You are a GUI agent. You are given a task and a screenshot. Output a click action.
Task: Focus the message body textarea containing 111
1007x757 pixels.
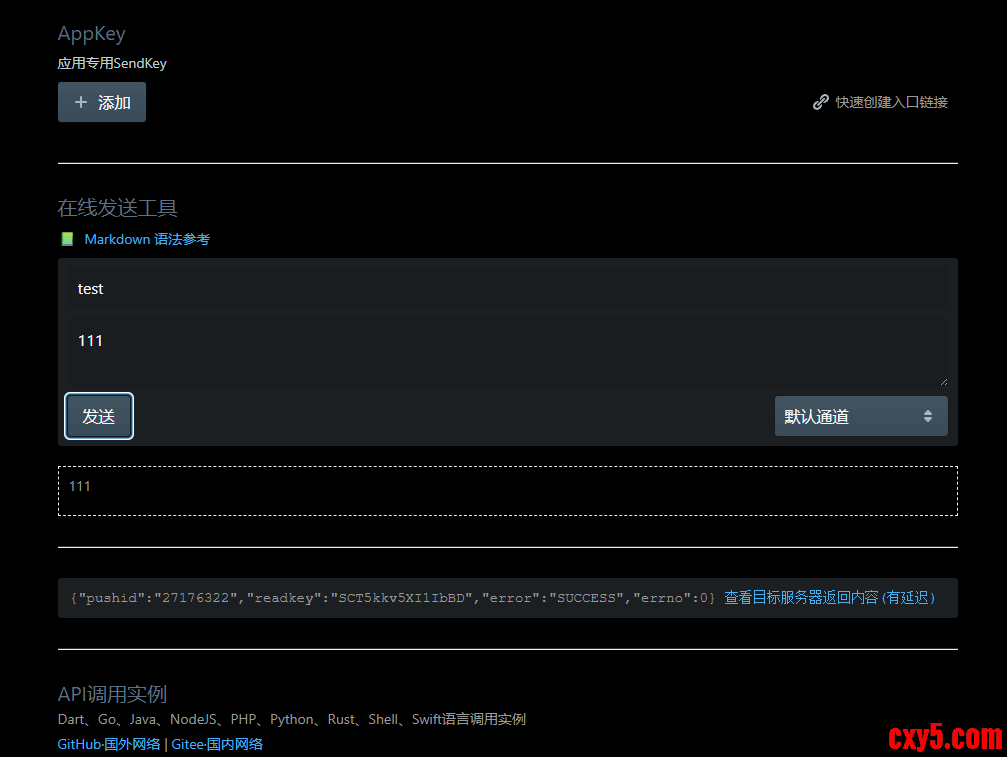pyautogui.click(x=507, y=352)
